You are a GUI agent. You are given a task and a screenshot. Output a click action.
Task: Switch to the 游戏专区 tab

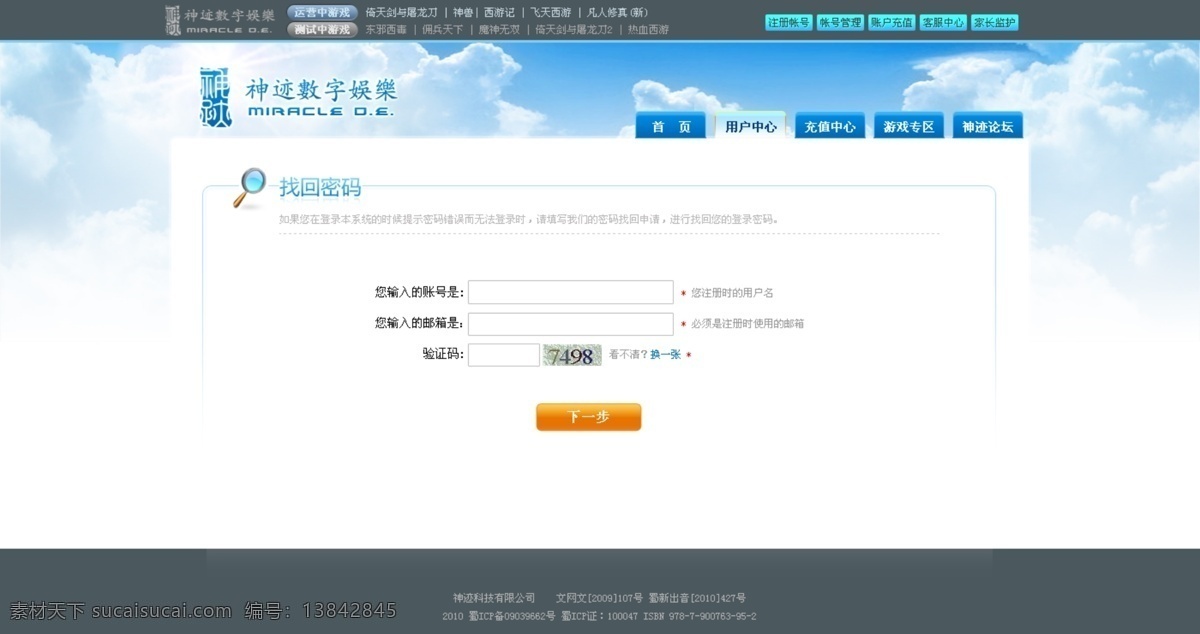[x=909, y=126]
